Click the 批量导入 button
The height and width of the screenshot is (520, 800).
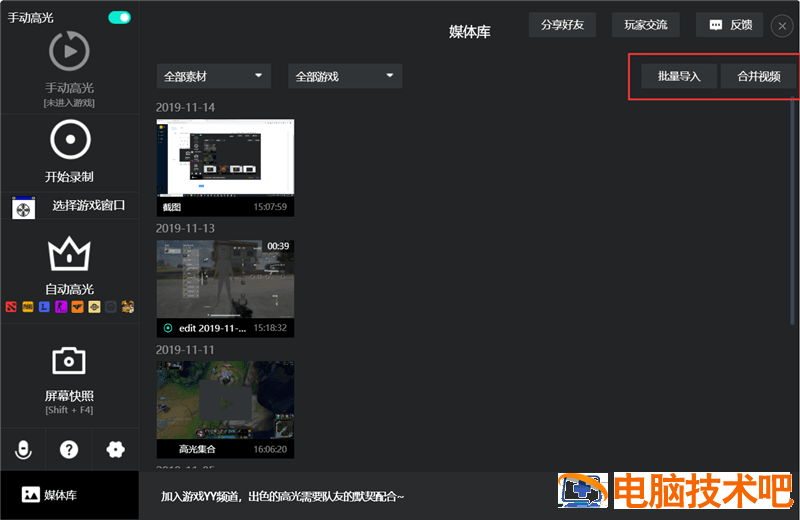[x=679, y=77]
